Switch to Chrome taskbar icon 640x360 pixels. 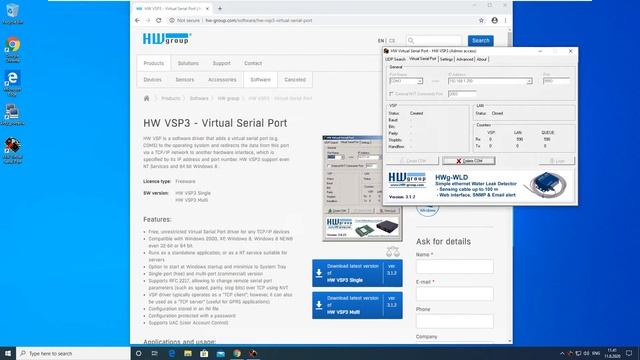237,353
